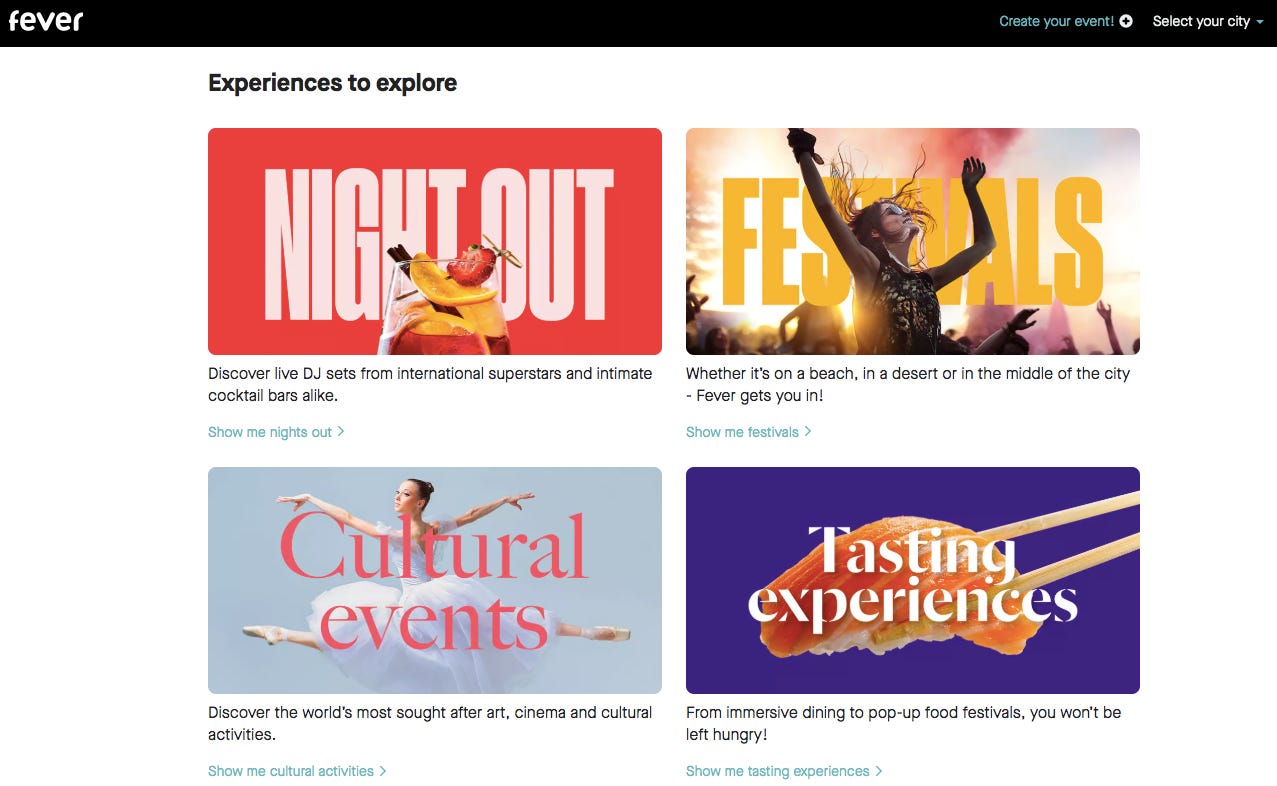
Task: Click the chevron after Show me nights out
Action: tap(341, 432)
